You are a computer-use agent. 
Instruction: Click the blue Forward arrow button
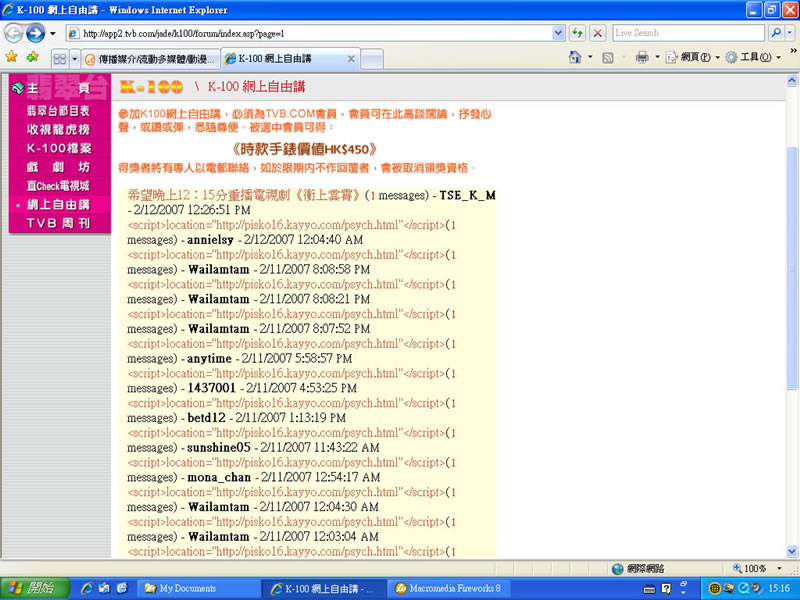[35, 34]
